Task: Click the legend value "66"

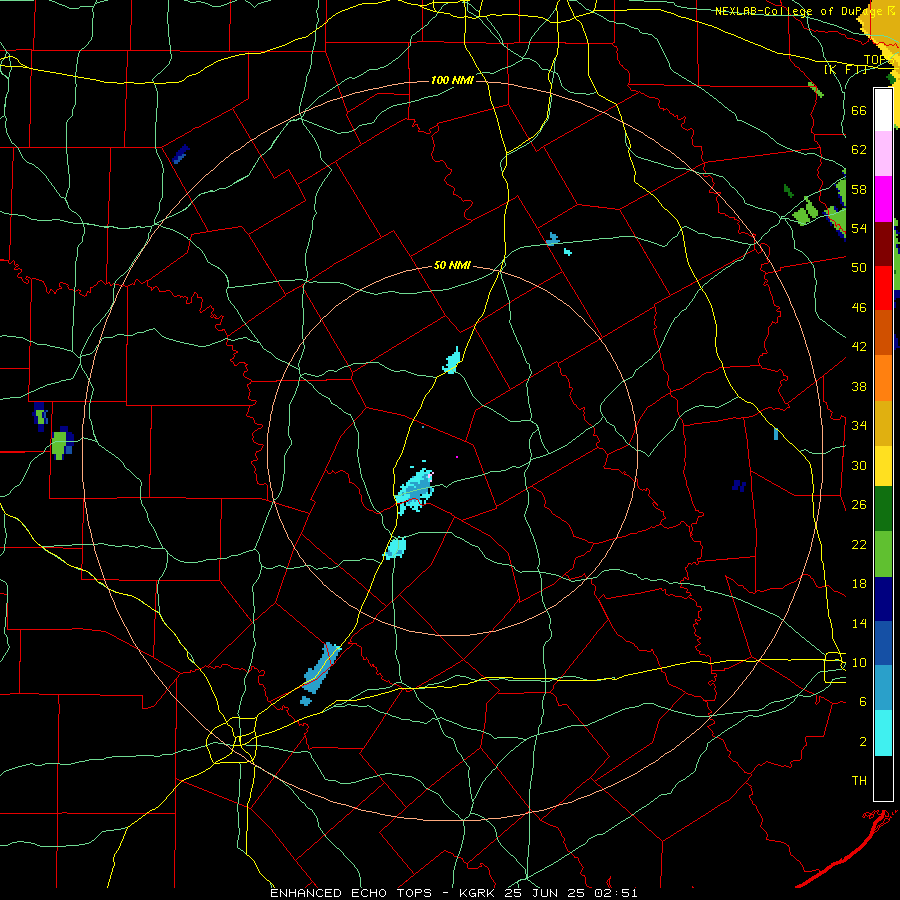Action: pos(859,111)
